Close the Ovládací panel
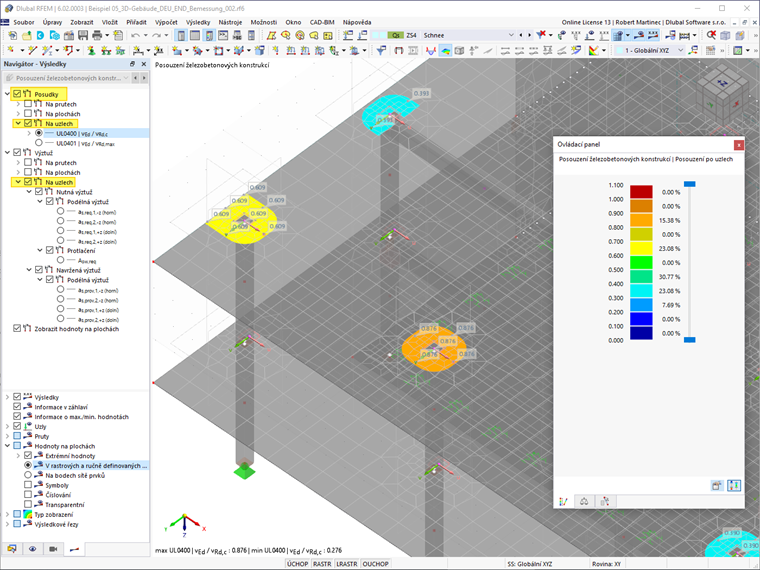The width and height of the screenshot is (760, 570). 738,144
